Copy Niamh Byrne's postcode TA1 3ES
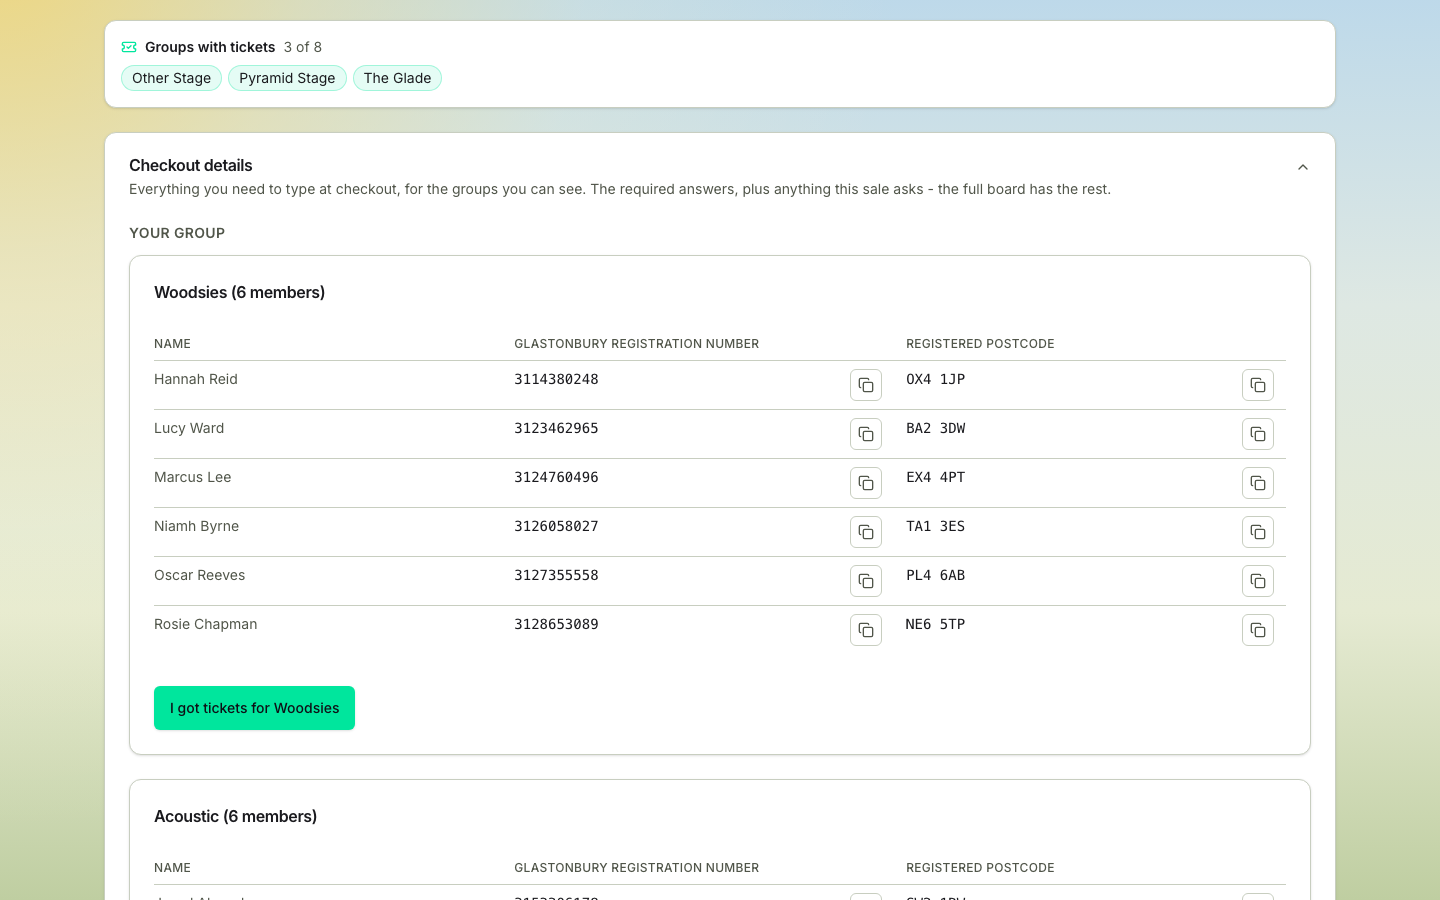Screen dimensions: 1440x900 (1258, 532)
